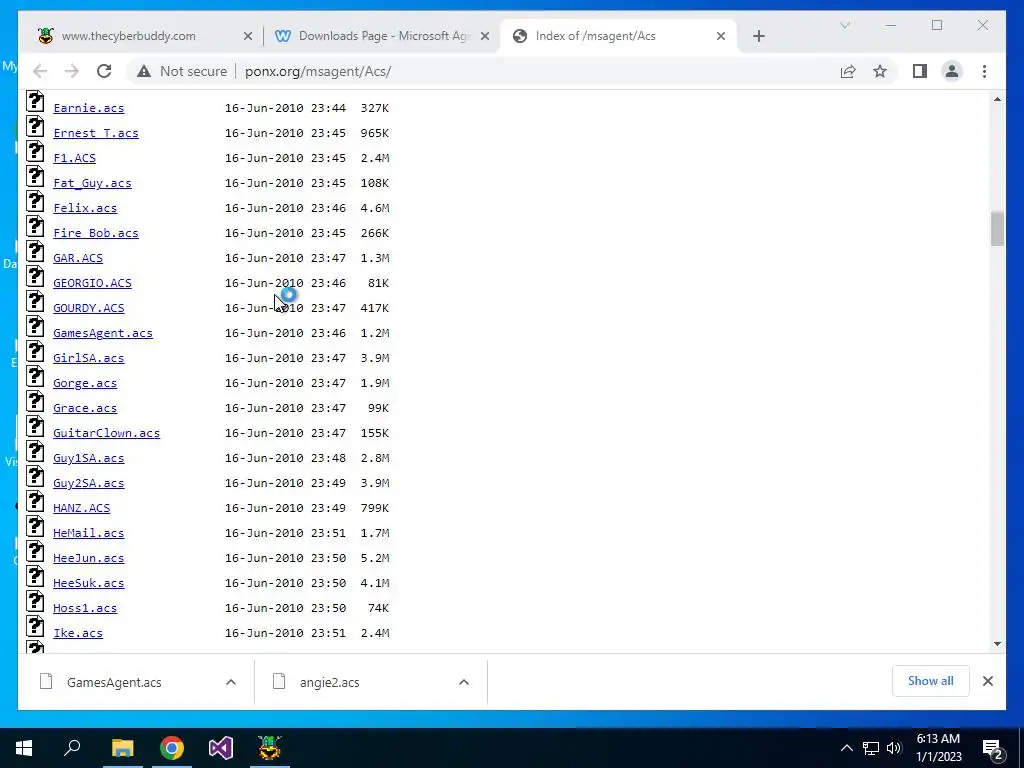Switch to Downloads Page - Microsoft Agent tab
Image resolution: width=1024 pixels, height=768 pixels.
384,36
